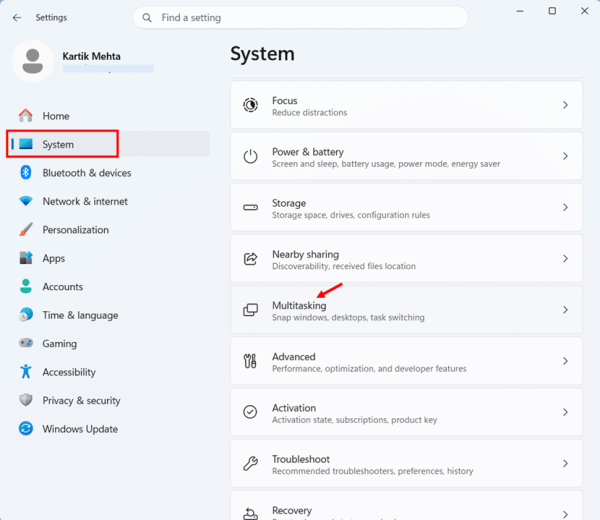Open Recovery via its right chevron
Screen dimensions: 600x520
tap(565, 514)
